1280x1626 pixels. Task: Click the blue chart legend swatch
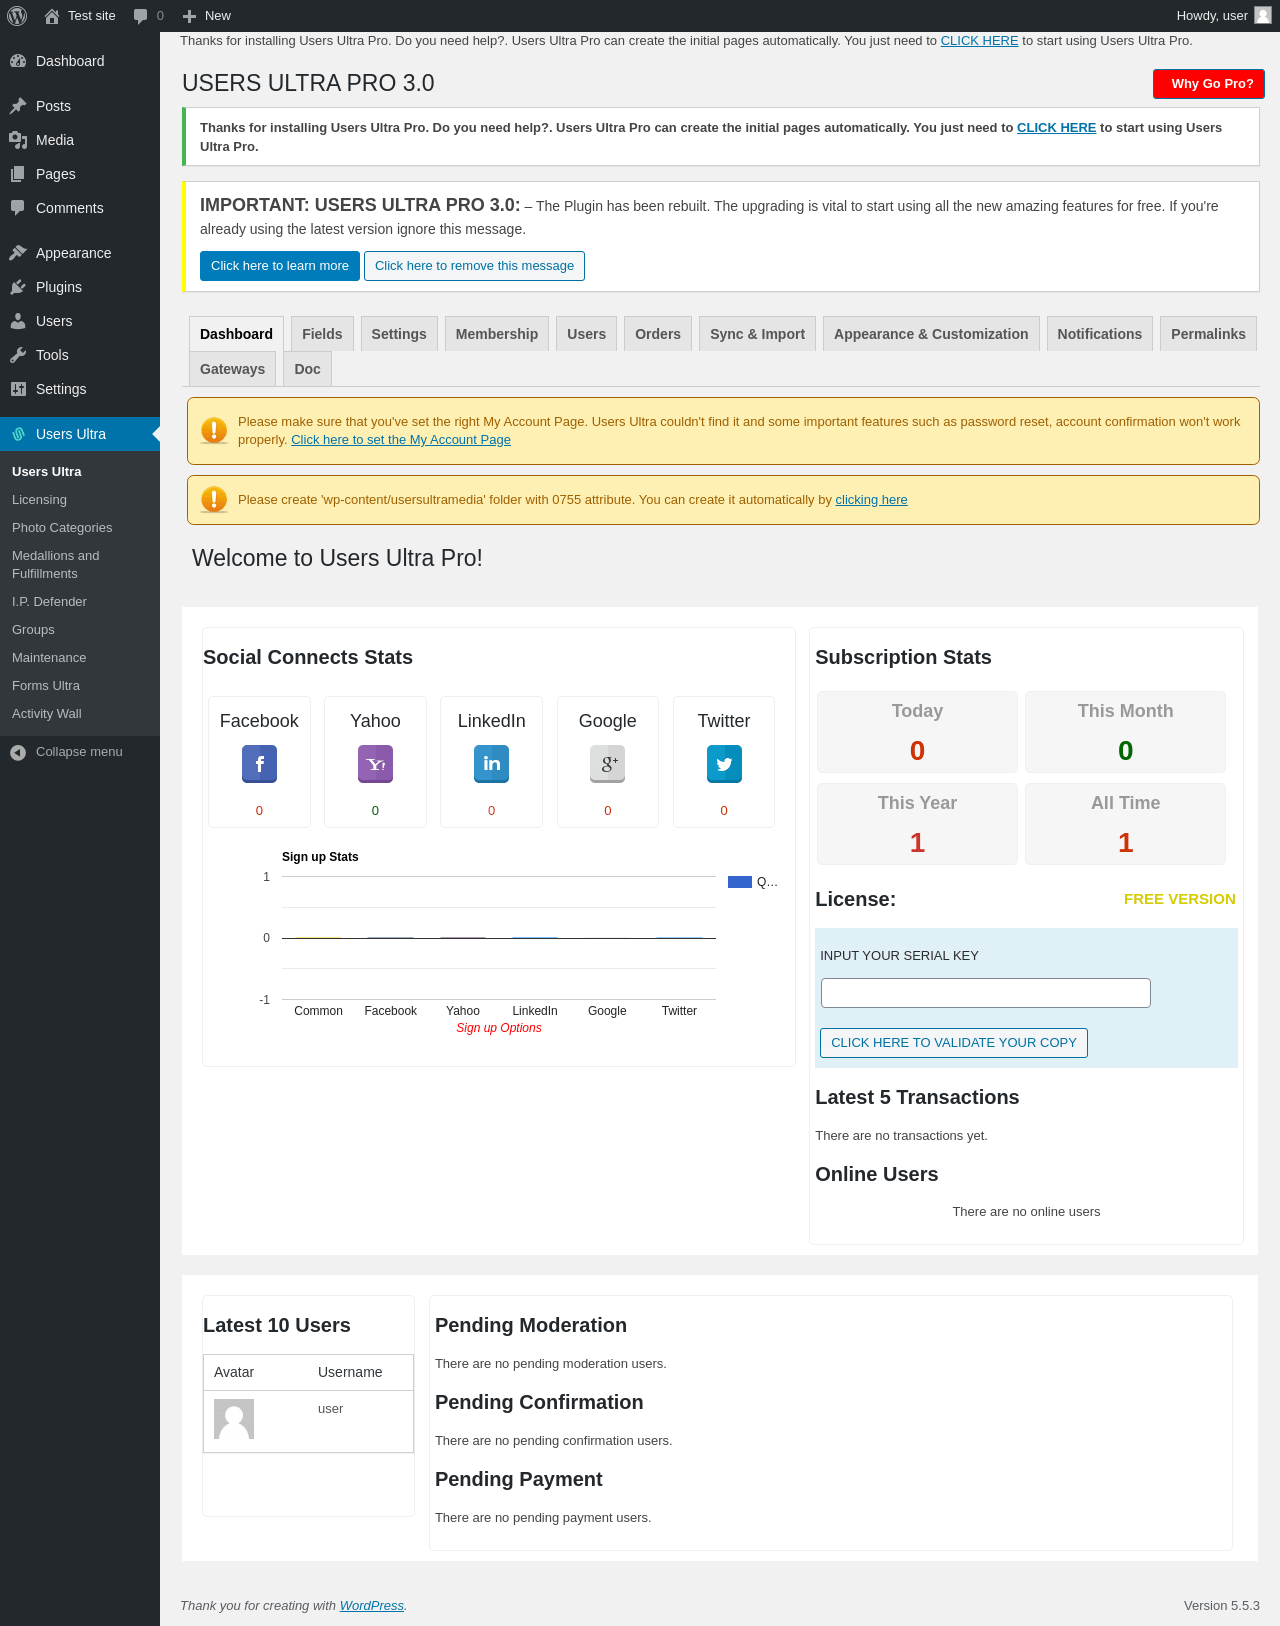click(x=740, y=882)
